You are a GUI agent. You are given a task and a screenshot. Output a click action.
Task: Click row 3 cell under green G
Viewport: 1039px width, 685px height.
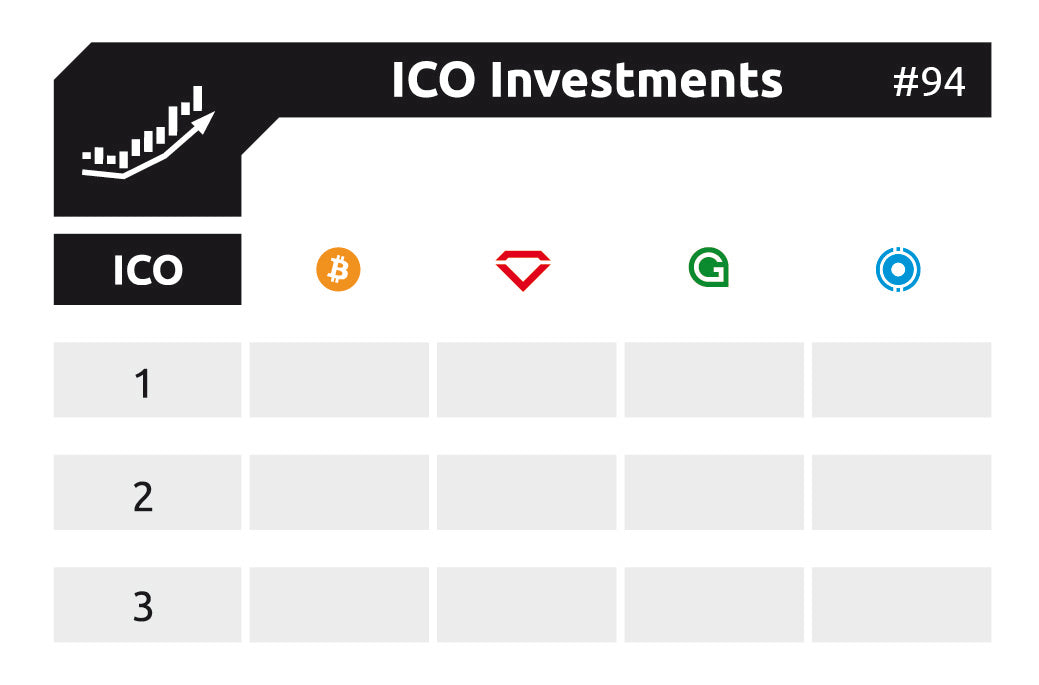[714, 605]
